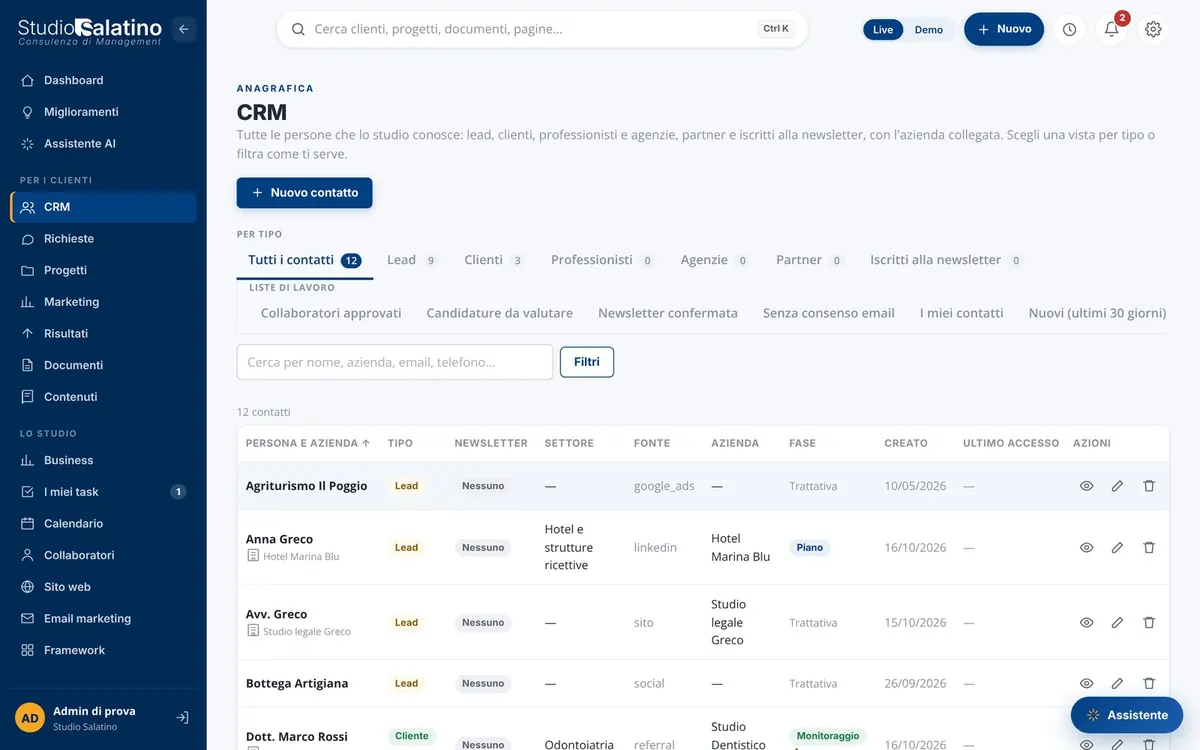Open I miei contatti list
The height and width of the screenshot is (750, 1200).
962,313
